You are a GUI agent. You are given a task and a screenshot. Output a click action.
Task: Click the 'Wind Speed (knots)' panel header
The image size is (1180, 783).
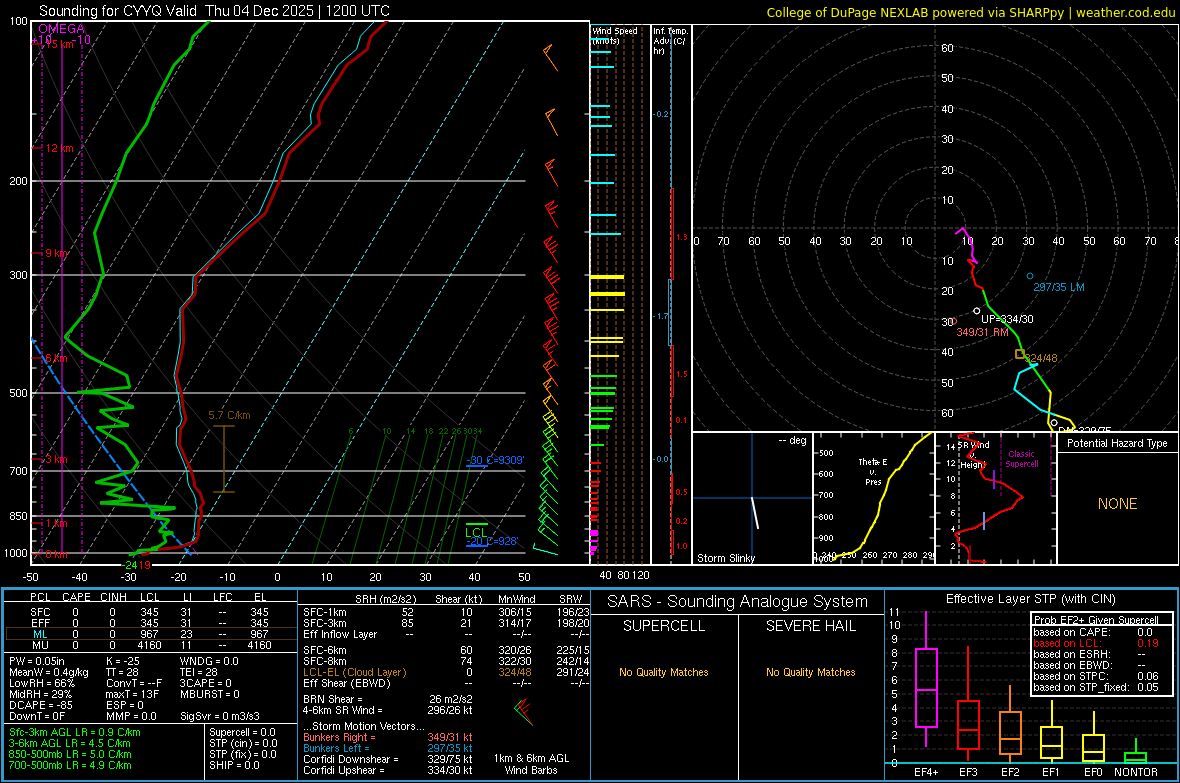pos(614,35)
